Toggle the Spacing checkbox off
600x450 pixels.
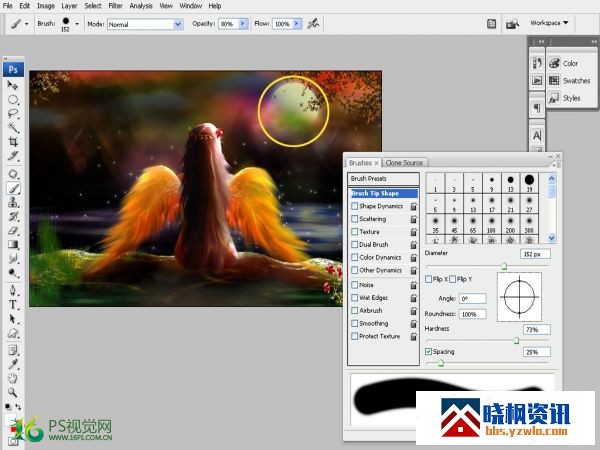(x=429, y=351)
